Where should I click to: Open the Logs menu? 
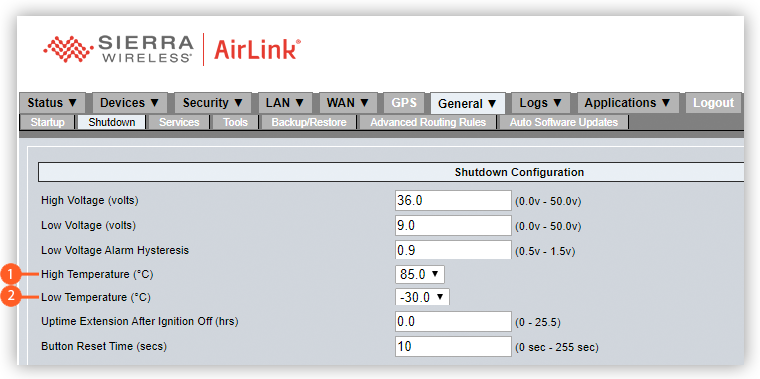tap(541, 103)
